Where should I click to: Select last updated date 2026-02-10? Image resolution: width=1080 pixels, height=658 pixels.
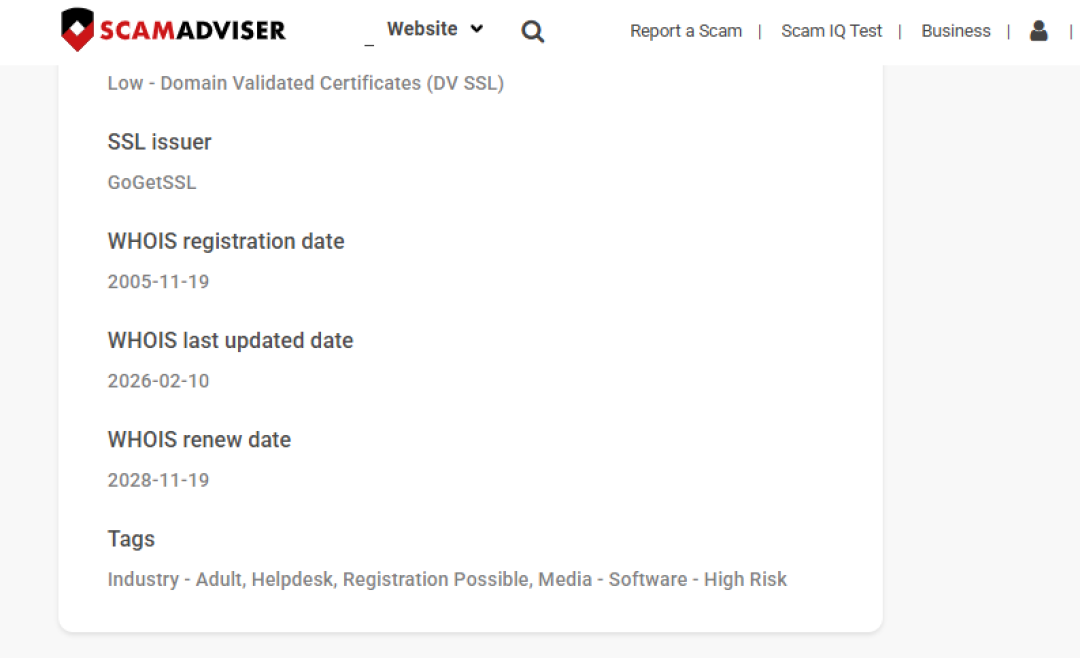click(x=158, y=381)
